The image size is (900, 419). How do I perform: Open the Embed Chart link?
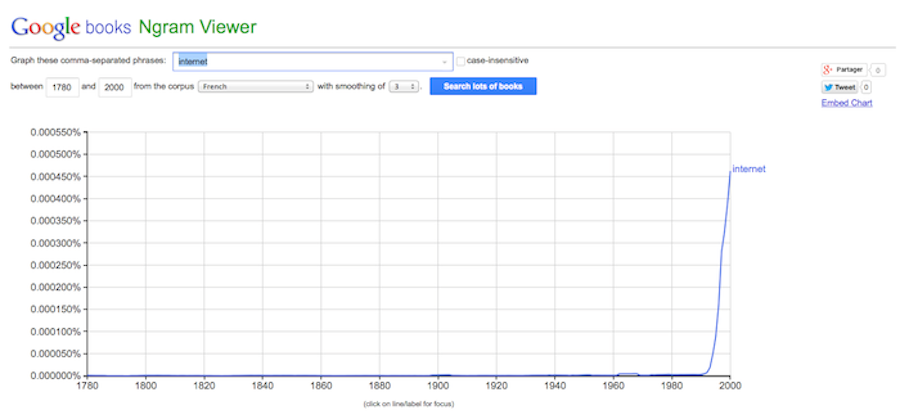847,103
